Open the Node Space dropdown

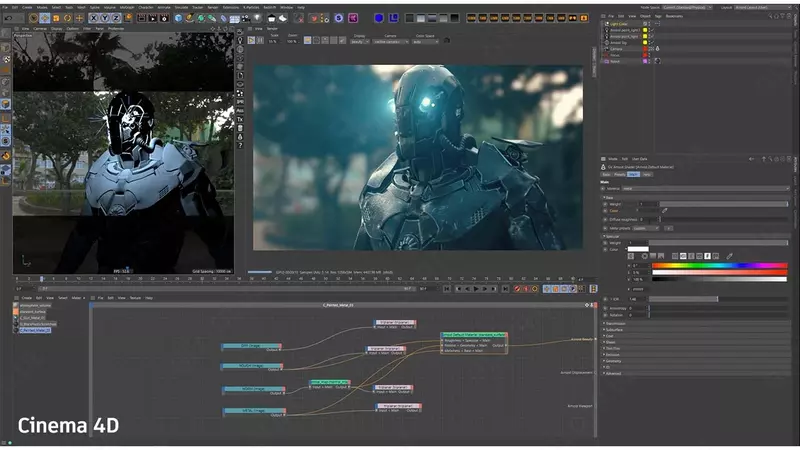point(686,8)
